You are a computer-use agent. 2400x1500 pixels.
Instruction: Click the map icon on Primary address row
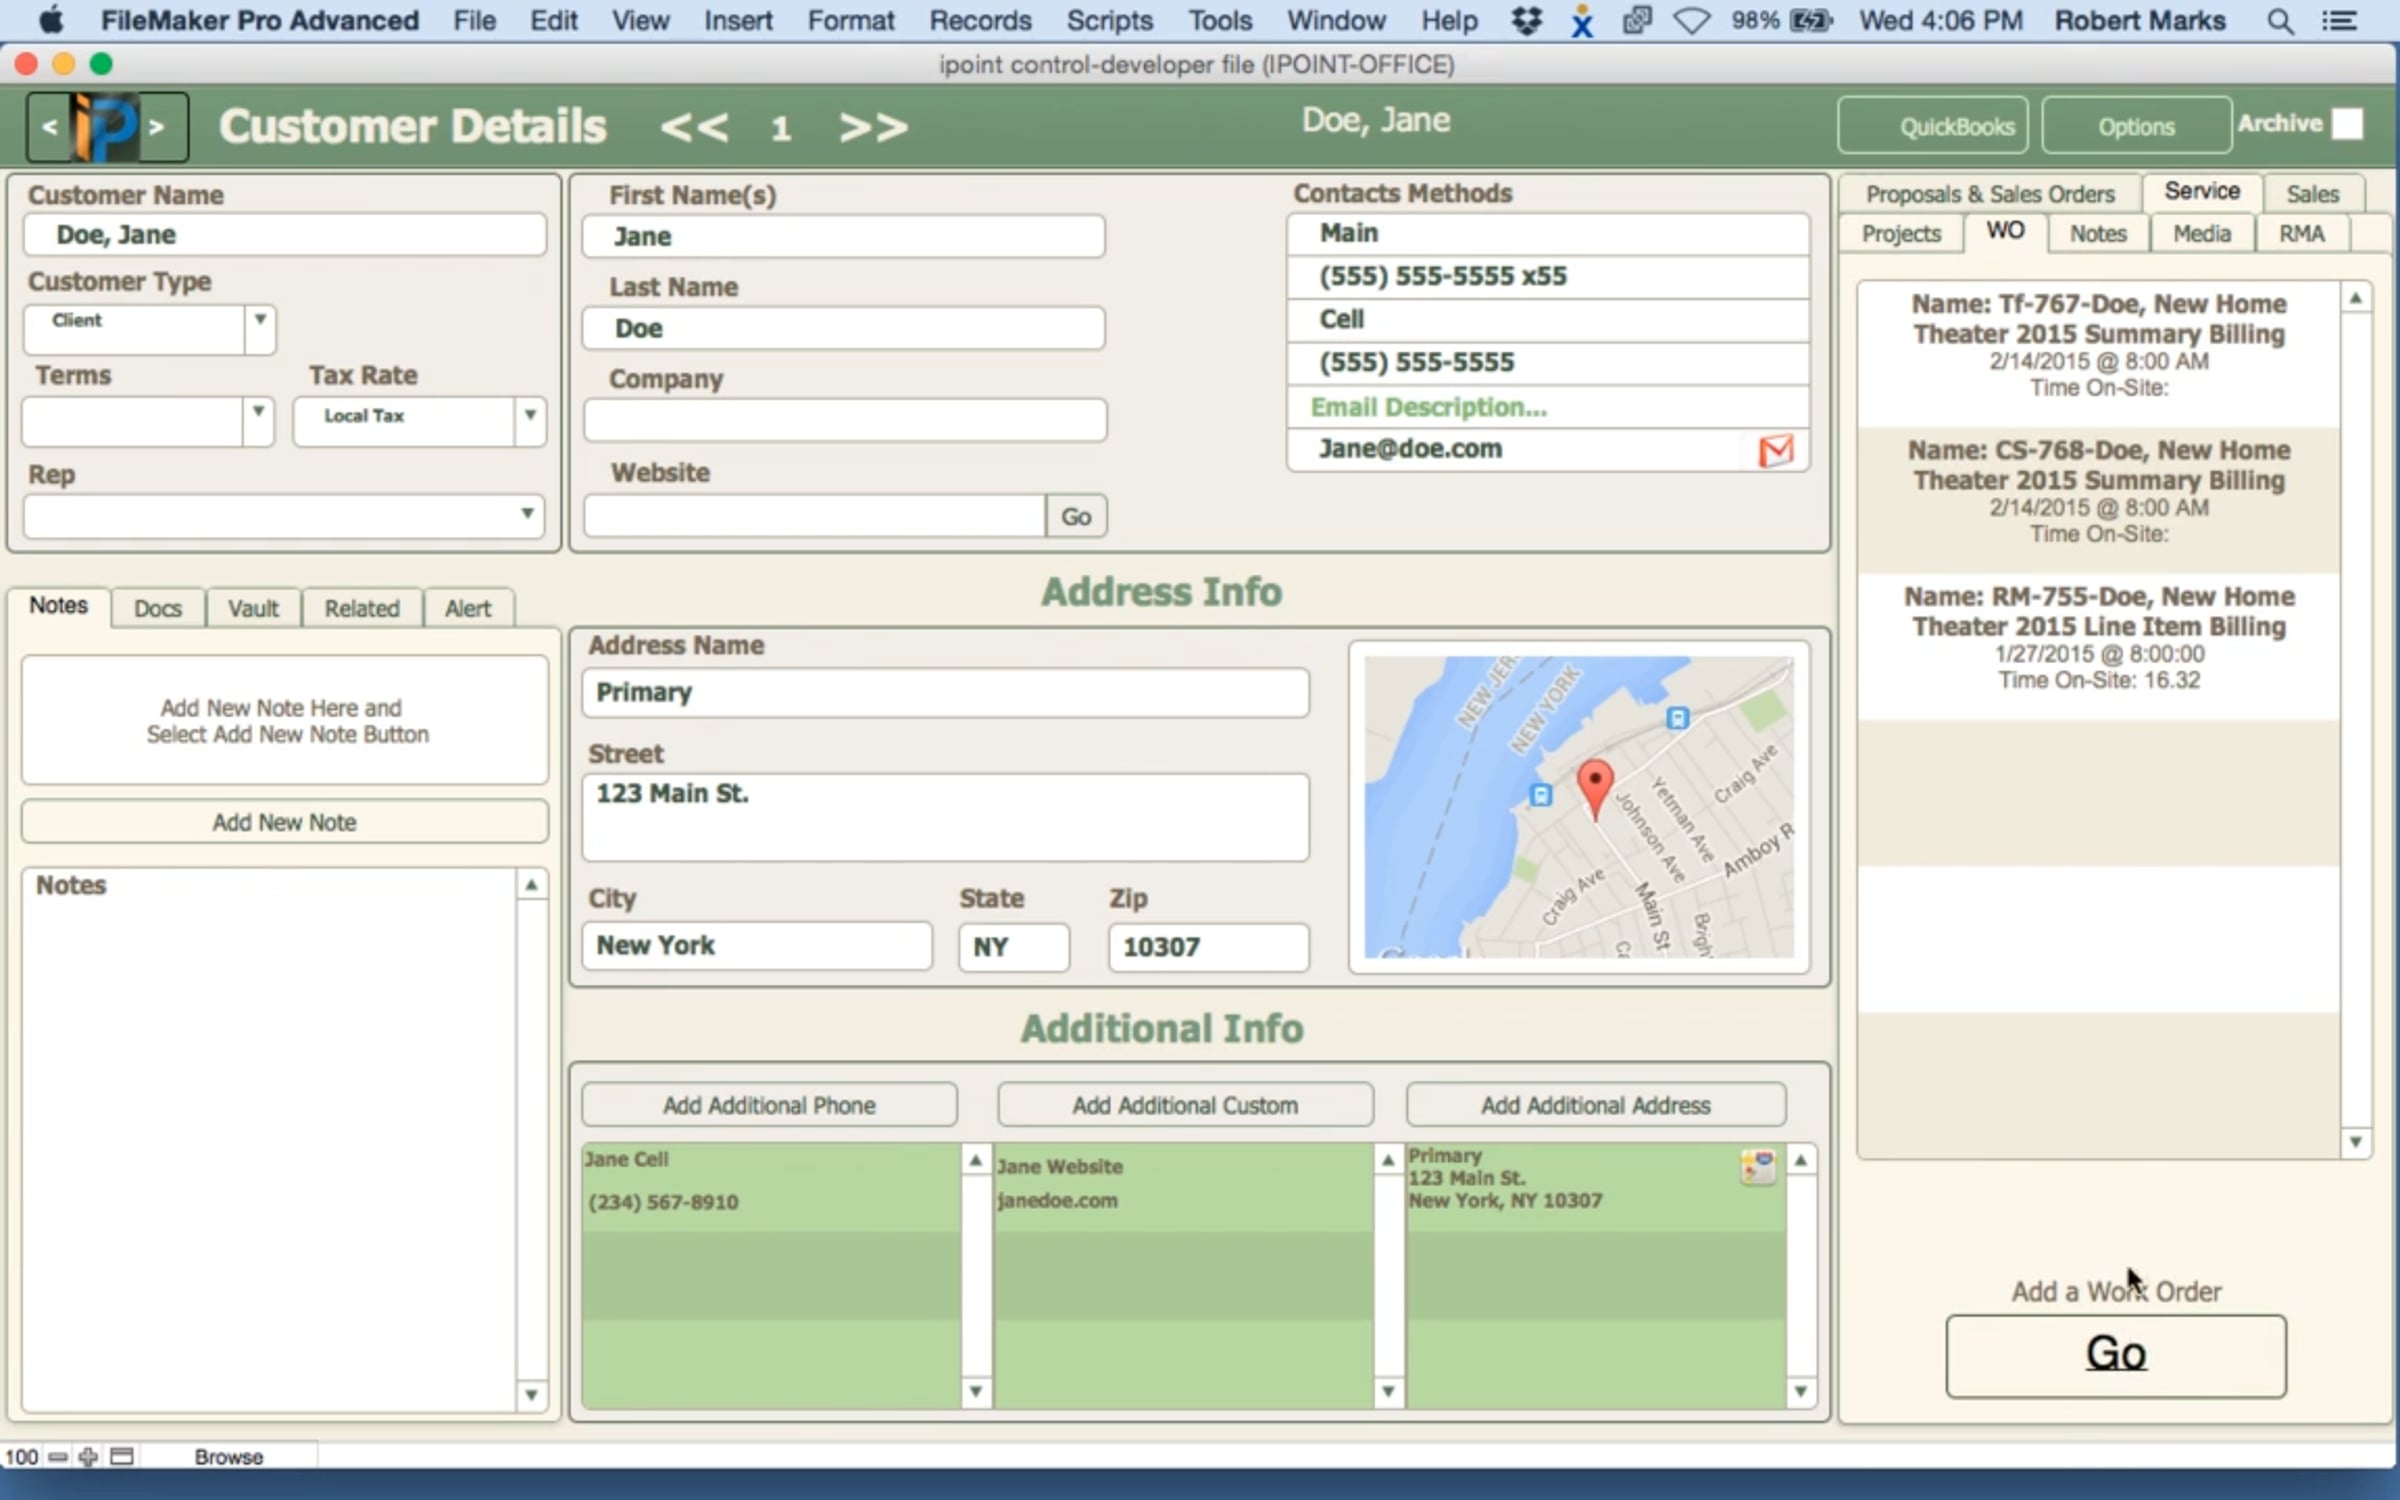tap(1757, 1167)
